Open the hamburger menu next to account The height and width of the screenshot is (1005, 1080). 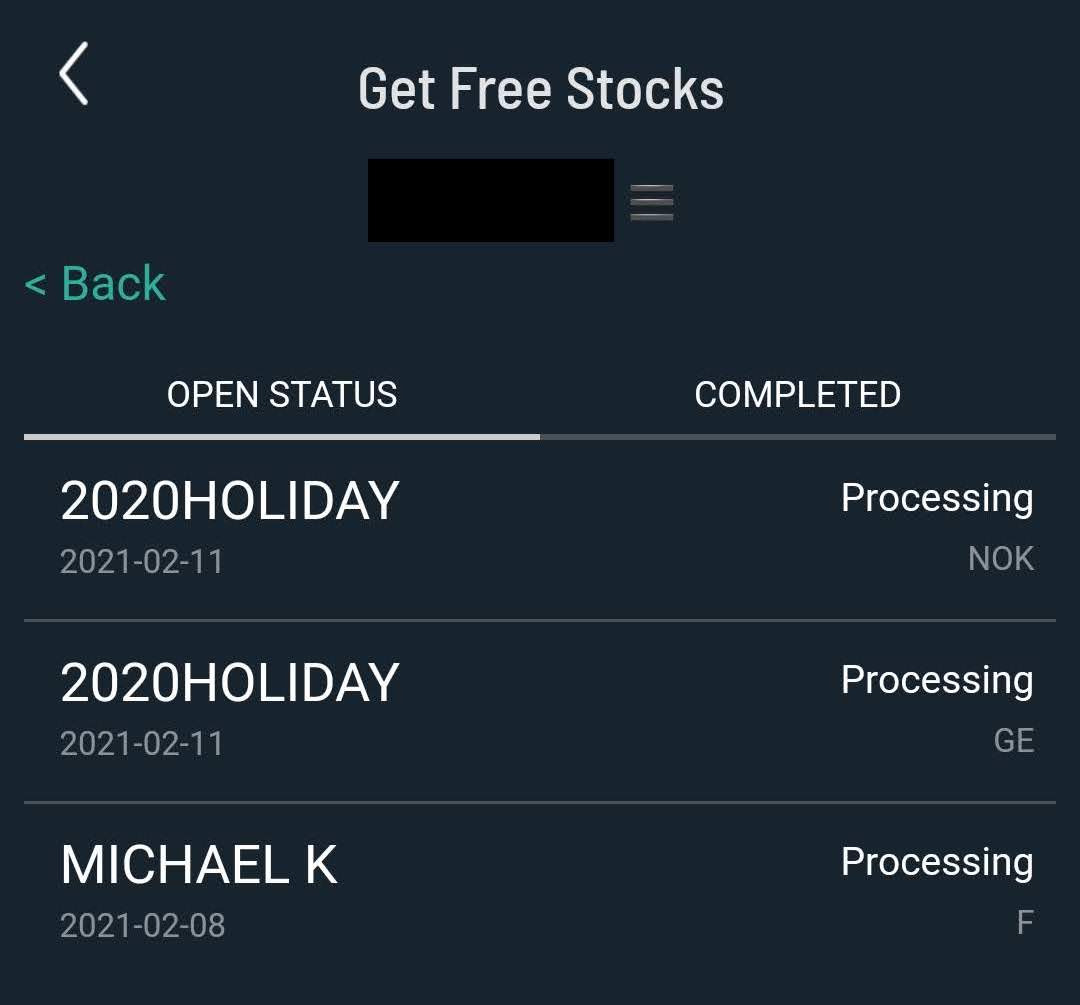point(652,203)
